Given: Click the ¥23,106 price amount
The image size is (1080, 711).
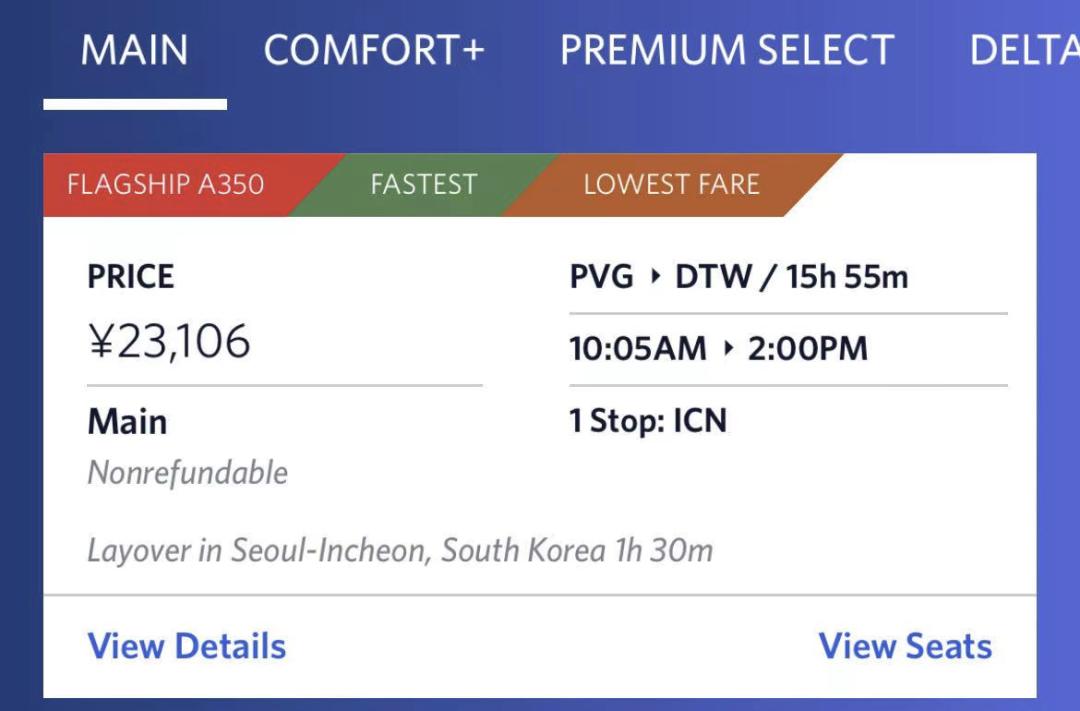Looking at the screenshot, I should tap(169, 341).
